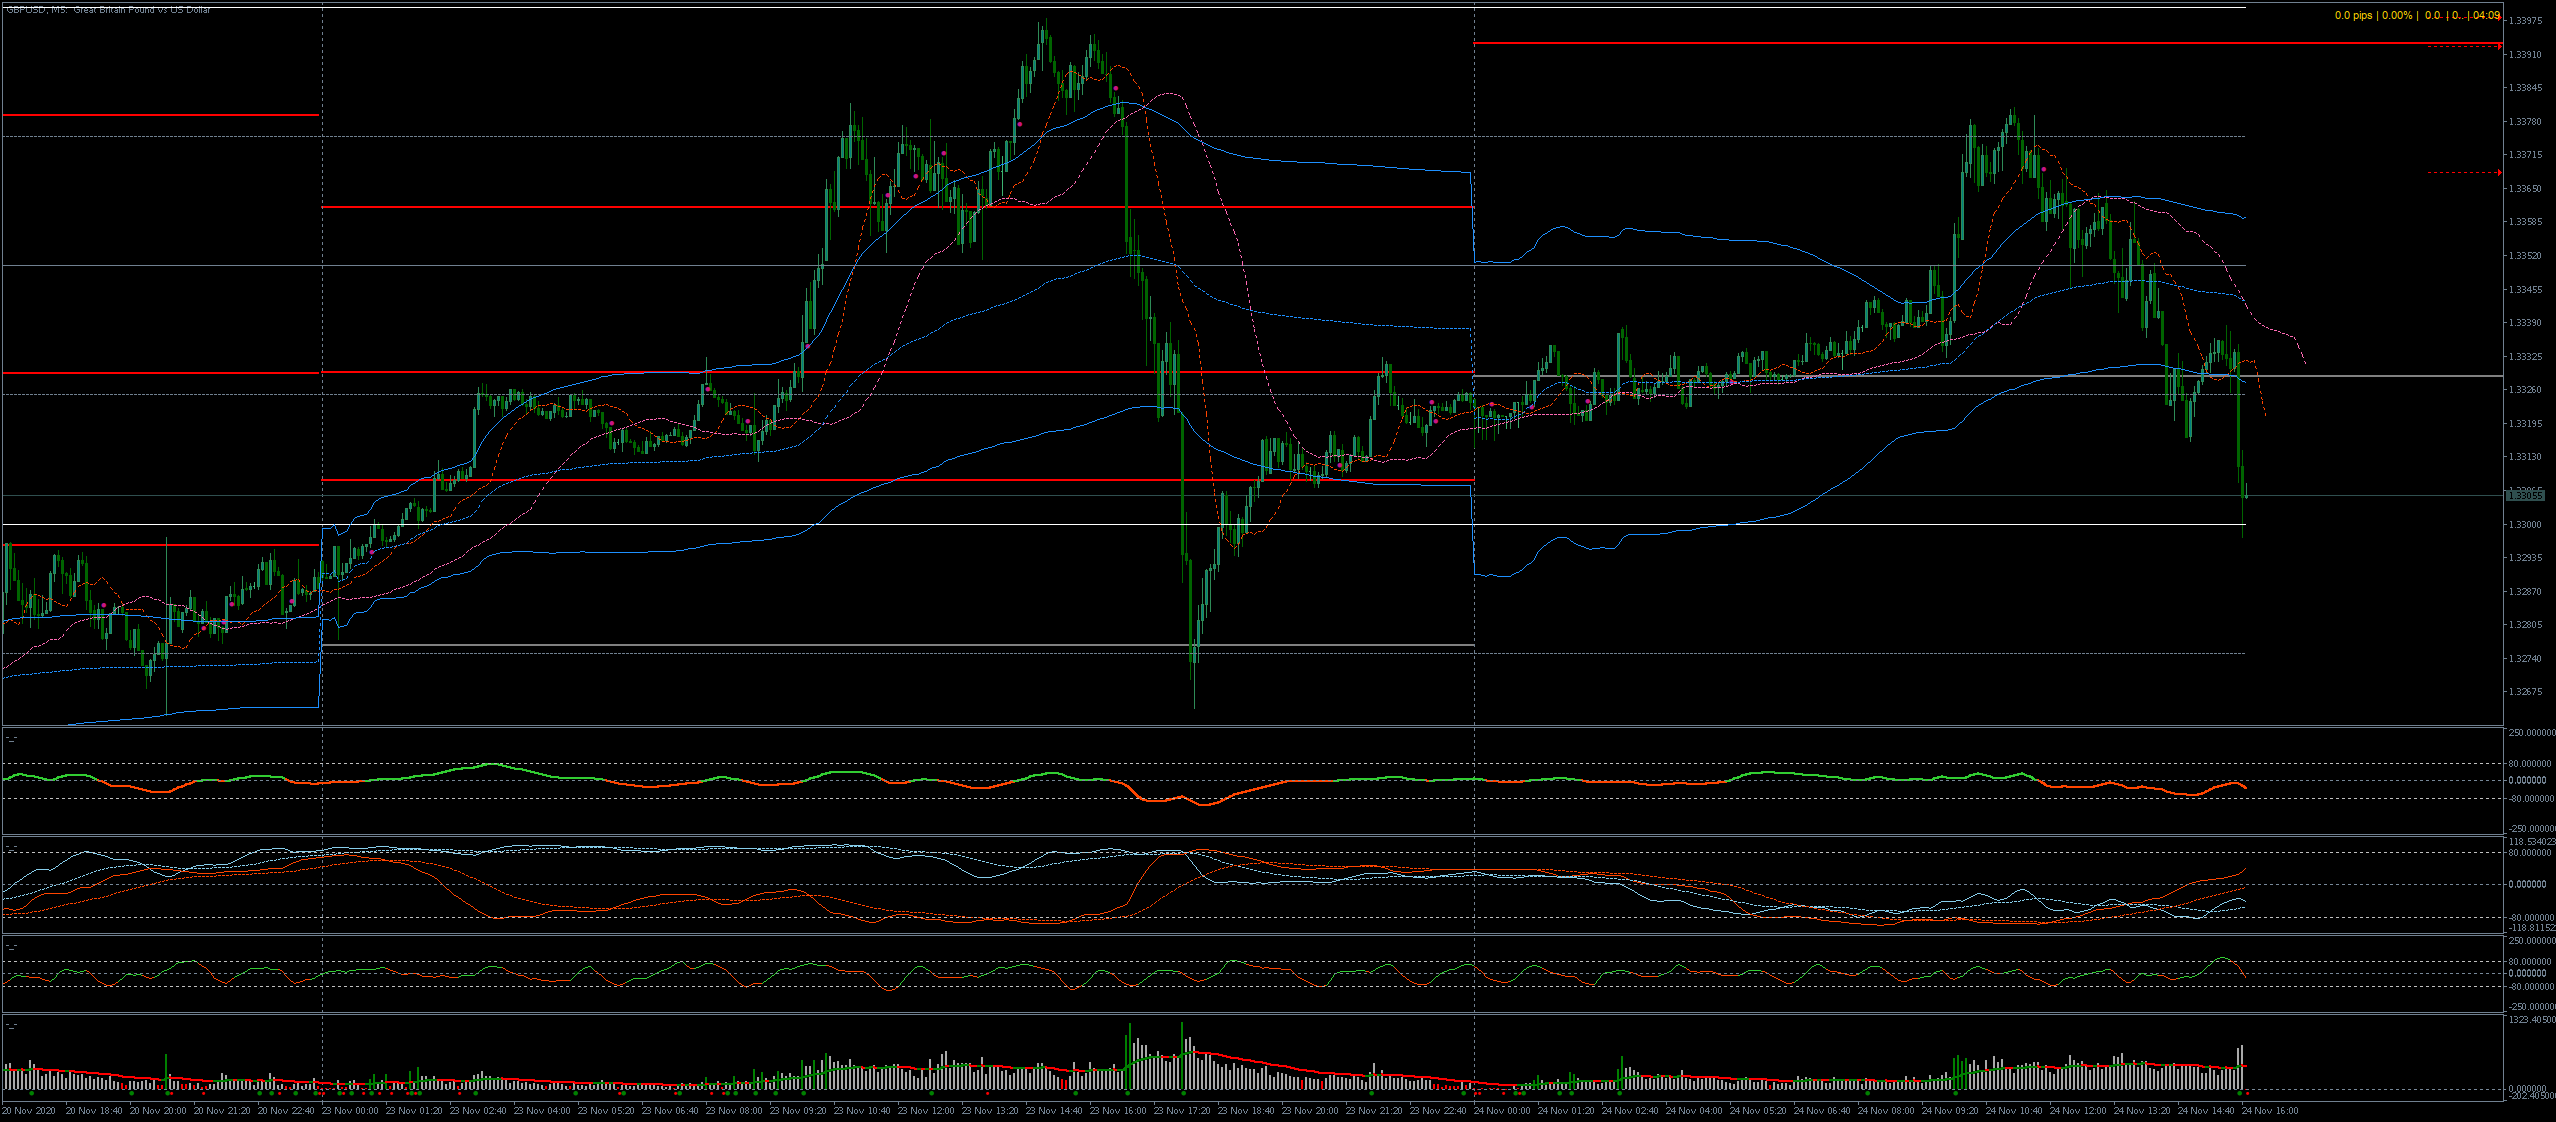The width and height of the screenshot is (2556, 1122).
Task: Click the 23 Nov 16:00 time label
Action: (1118, 1110)
